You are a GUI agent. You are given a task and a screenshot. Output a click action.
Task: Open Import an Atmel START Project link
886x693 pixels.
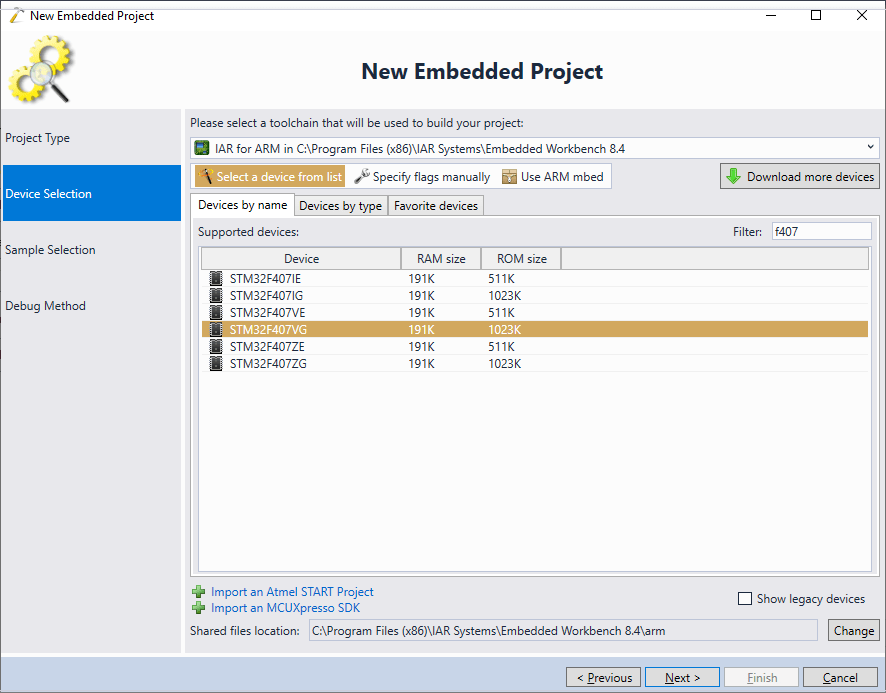[x=292, y=592]
